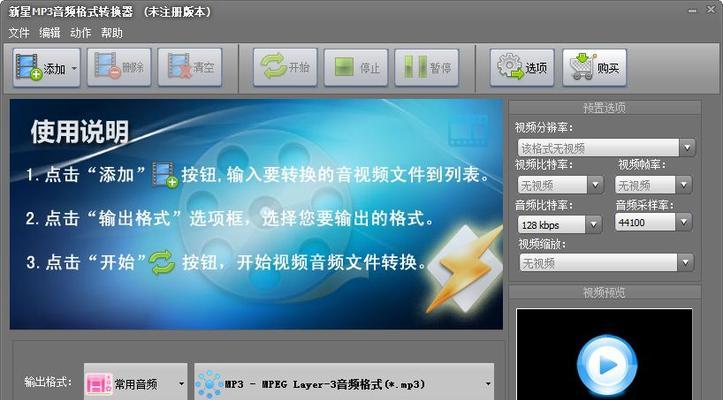
Task: Expand the 视频缩放 dropdown
Action: (685, 263)
